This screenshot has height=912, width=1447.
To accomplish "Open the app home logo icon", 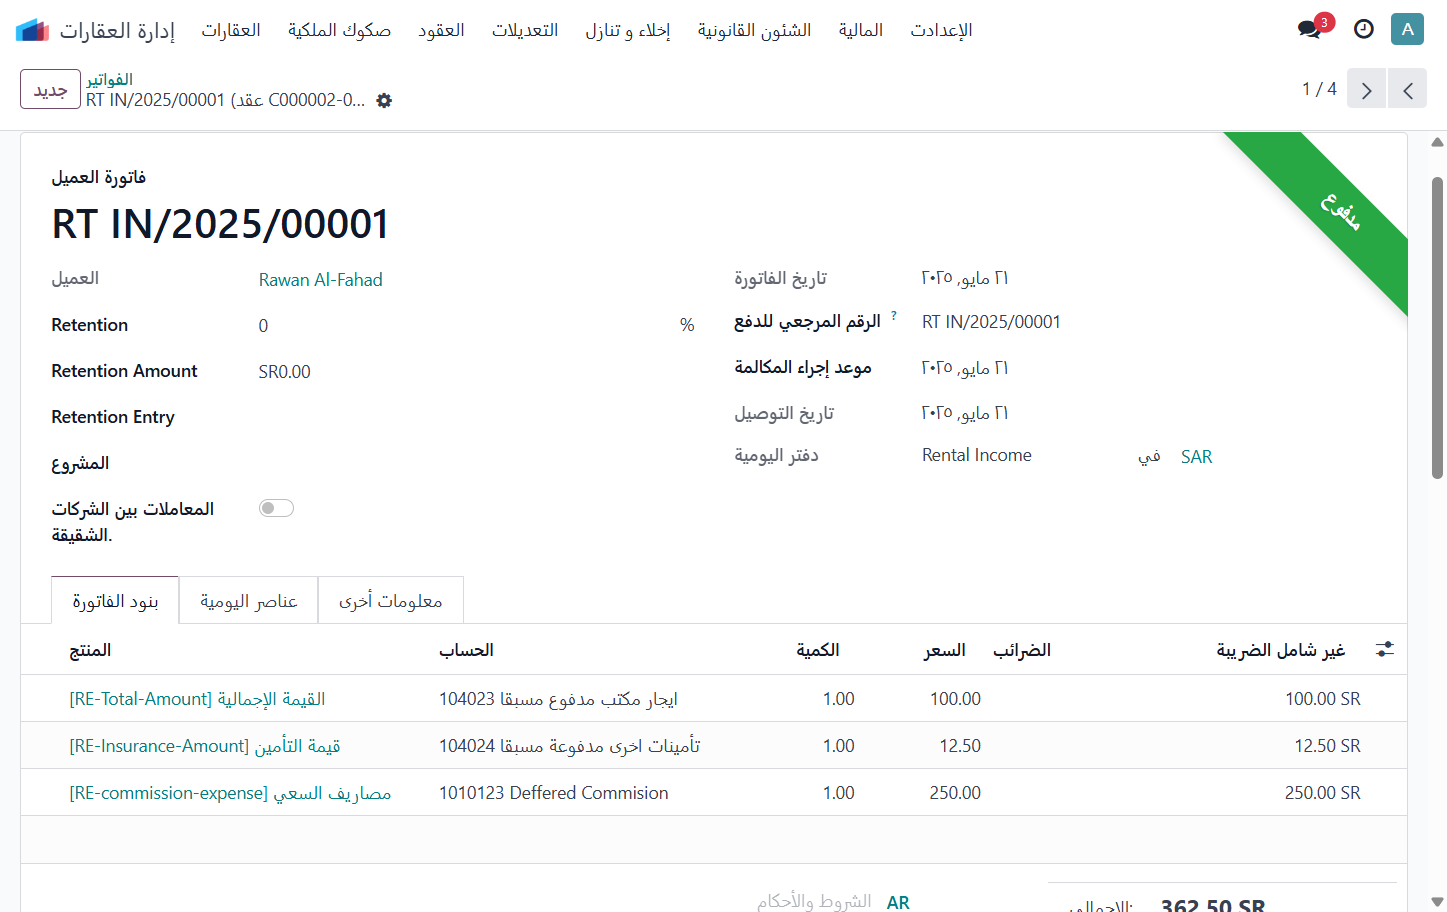I will coord(33,30).
